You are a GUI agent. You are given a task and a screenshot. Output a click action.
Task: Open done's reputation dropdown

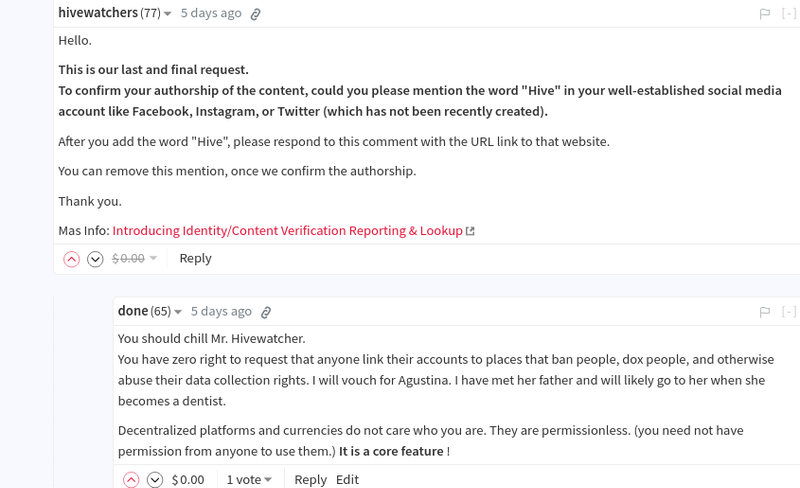pos(178,312)
